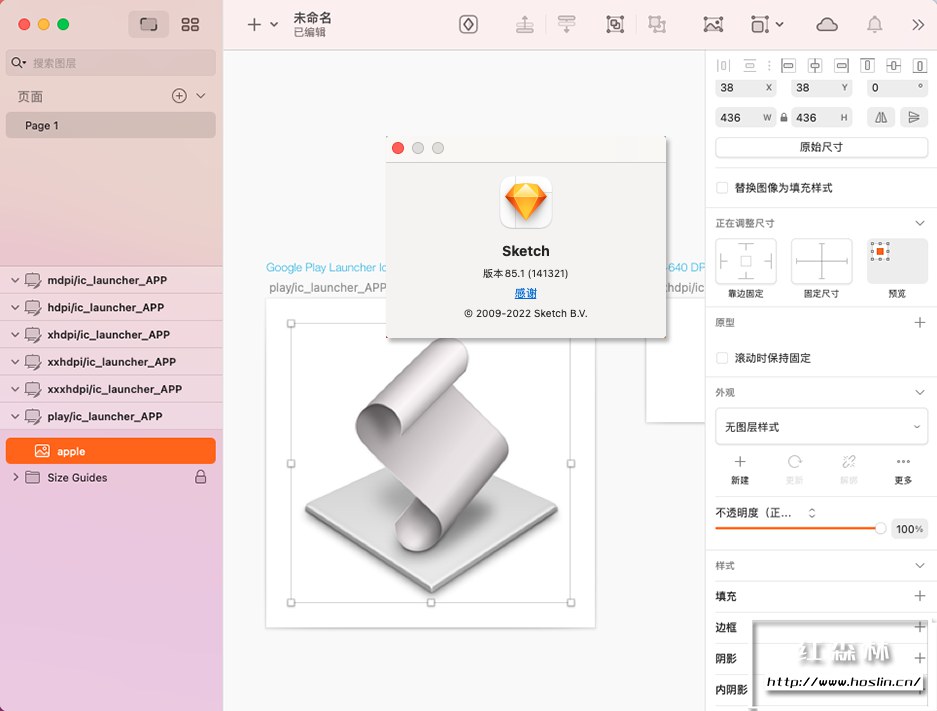Image resolution: width=937 pixels, height=711 pixels.
Task: Open the Insert plus menu
Action: click(254, 24)
